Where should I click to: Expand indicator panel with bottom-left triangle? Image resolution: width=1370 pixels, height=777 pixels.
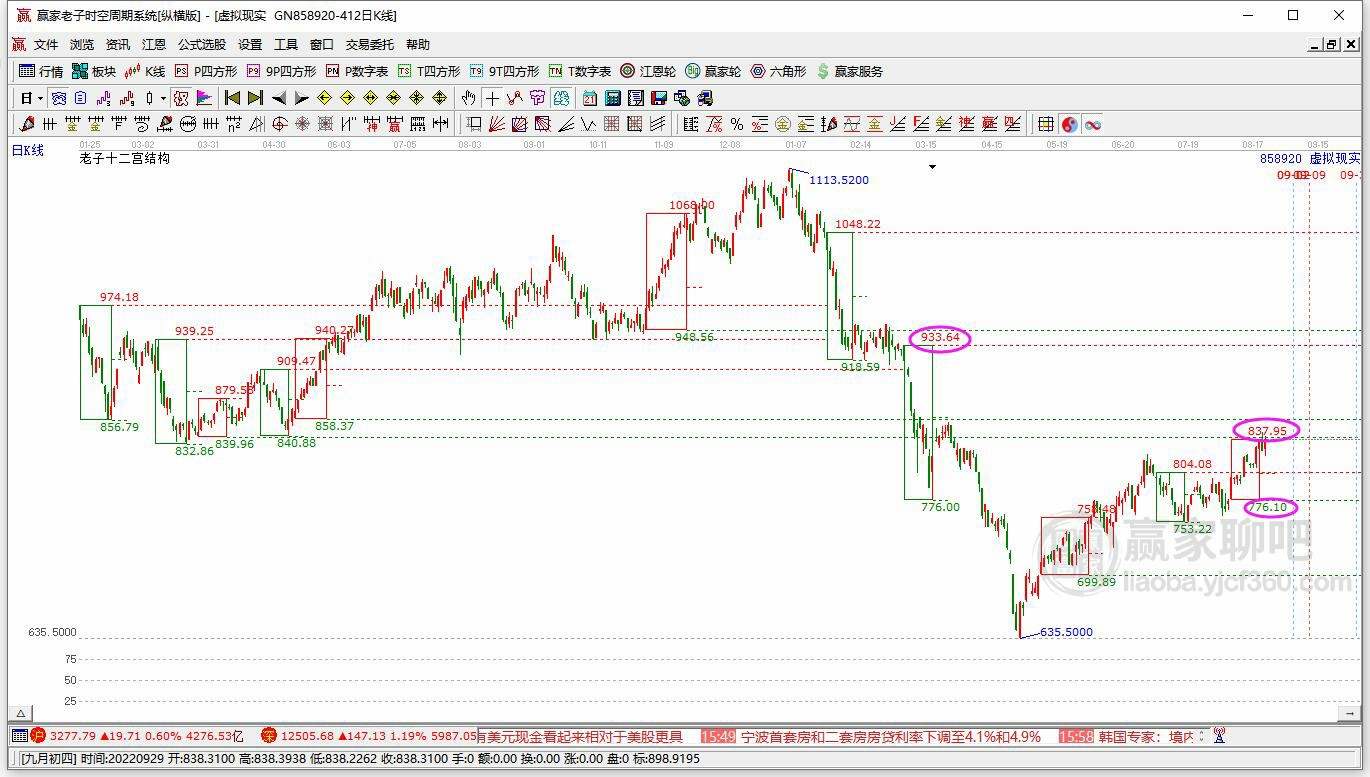(x=20, y=713)
